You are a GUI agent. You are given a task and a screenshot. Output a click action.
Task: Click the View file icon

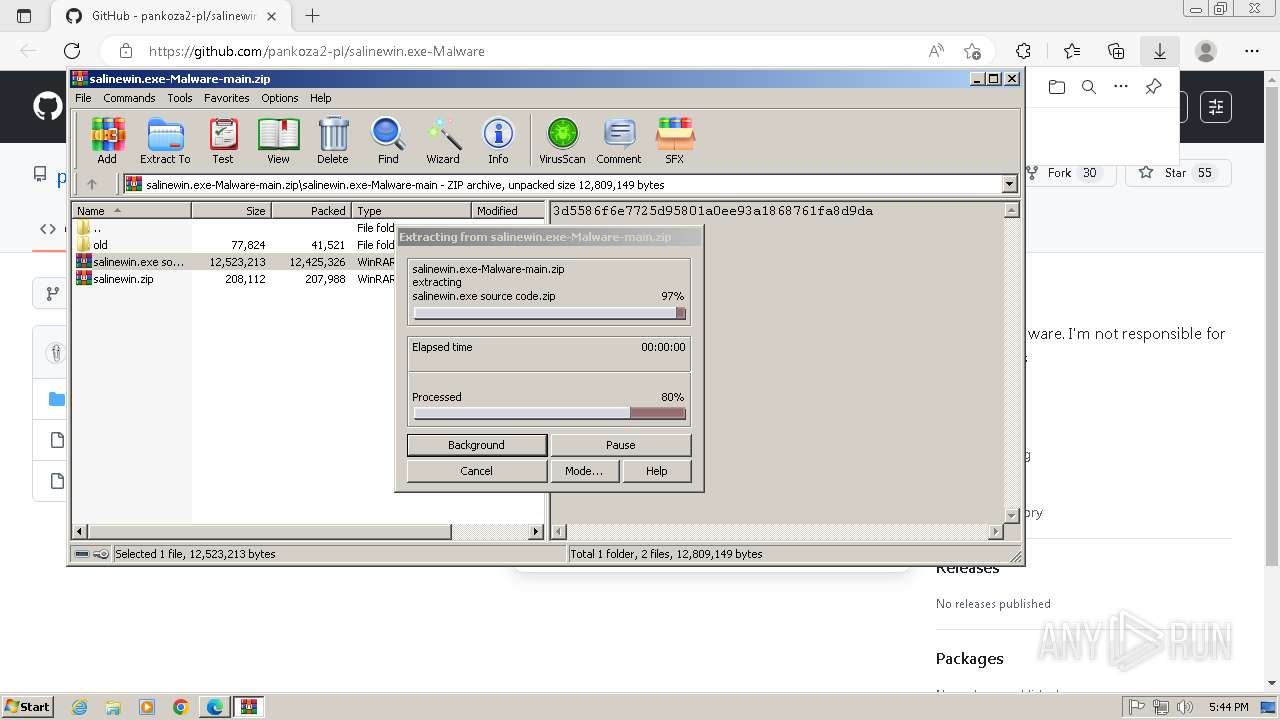[x=278, y=140]
